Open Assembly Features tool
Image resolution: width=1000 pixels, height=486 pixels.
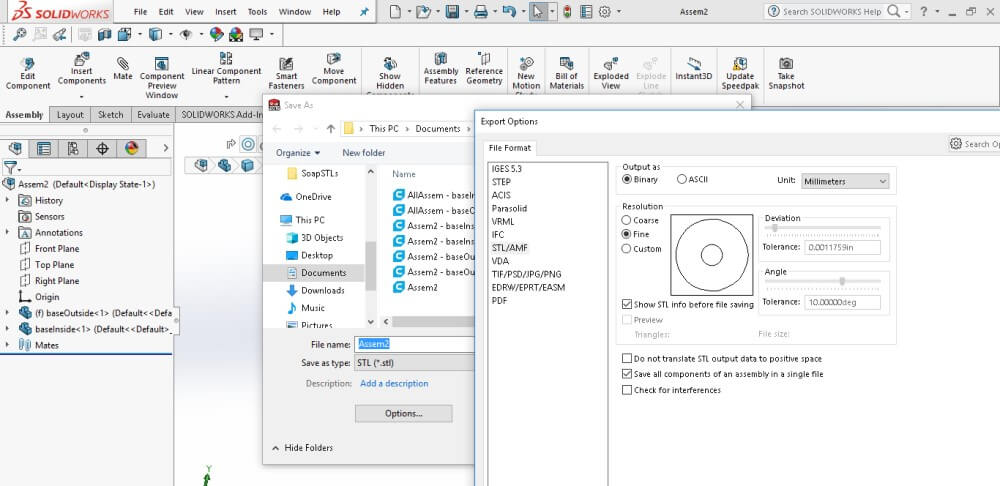click(441, 69)
